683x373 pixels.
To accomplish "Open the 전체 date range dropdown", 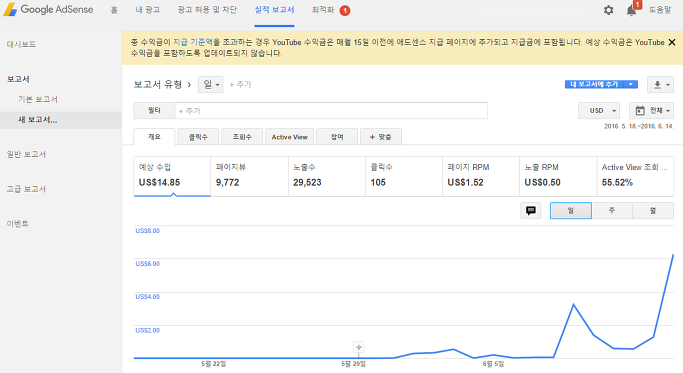I will pyautogui.click(x=651, y=111).
